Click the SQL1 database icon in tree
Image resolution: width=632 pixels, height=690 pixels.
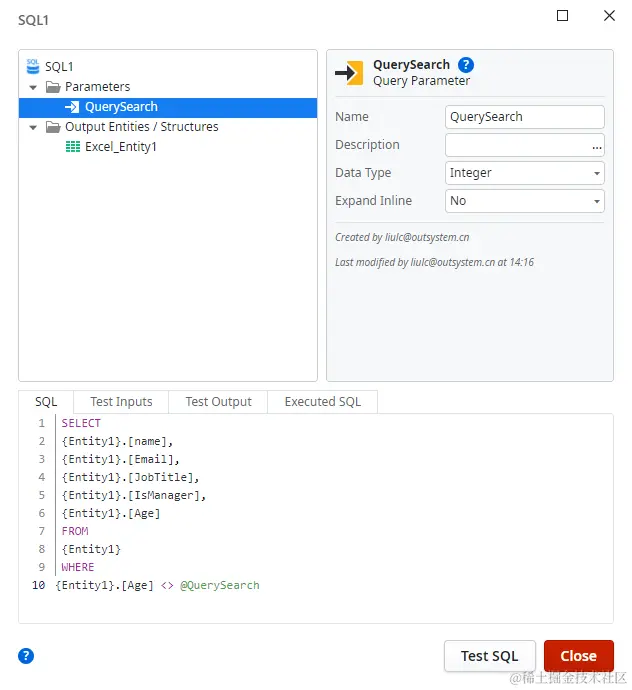click(x=33, y=66)
